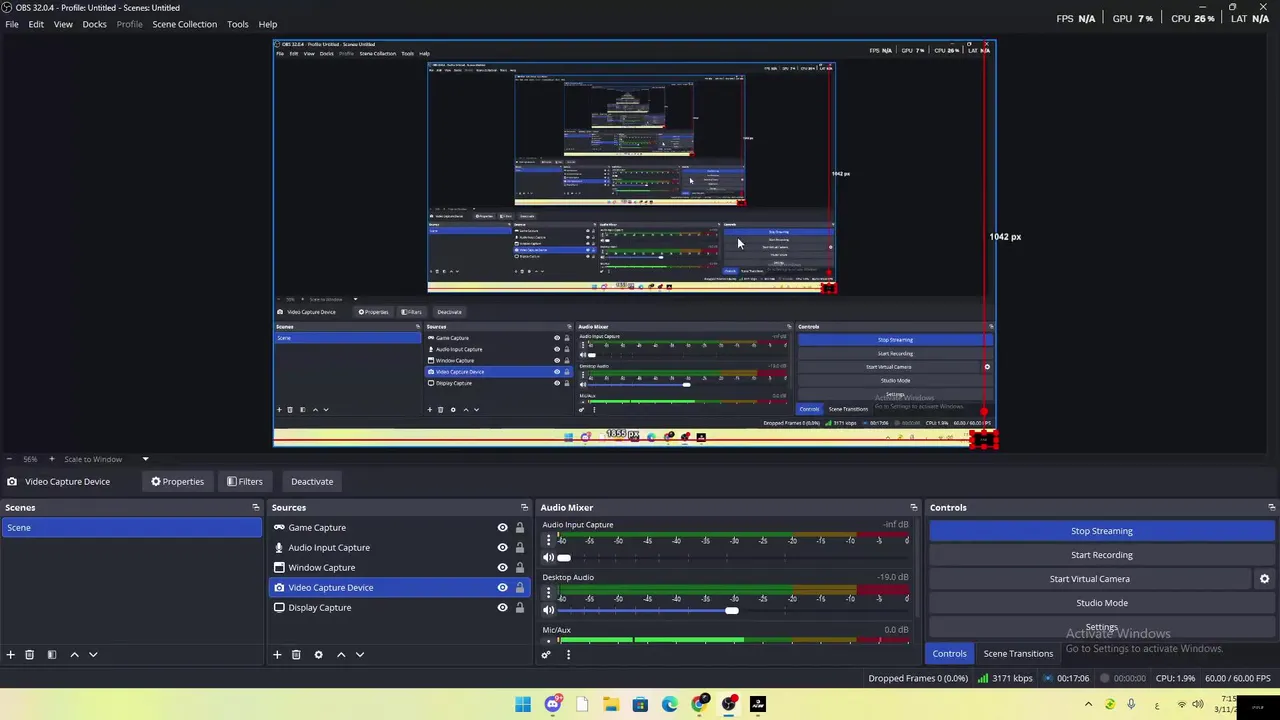This screenshot has width=1280, height=720.
Task: Add a new scene with plus icon
Action: (10, 654)
